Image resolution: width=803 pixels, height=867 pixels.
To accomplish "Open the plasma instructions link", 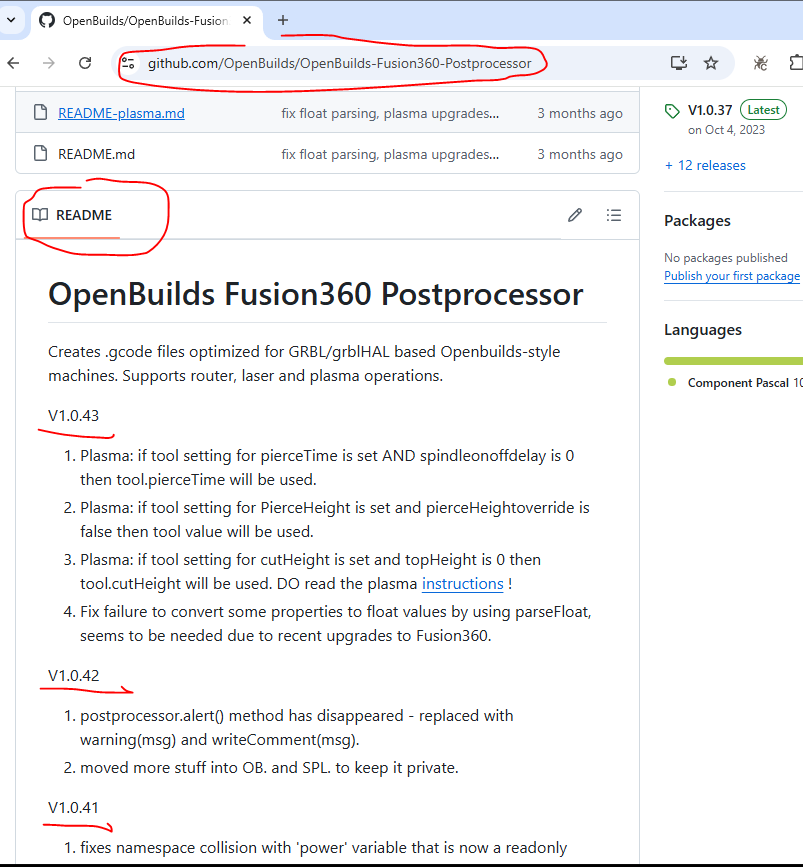I will [462, 584].
